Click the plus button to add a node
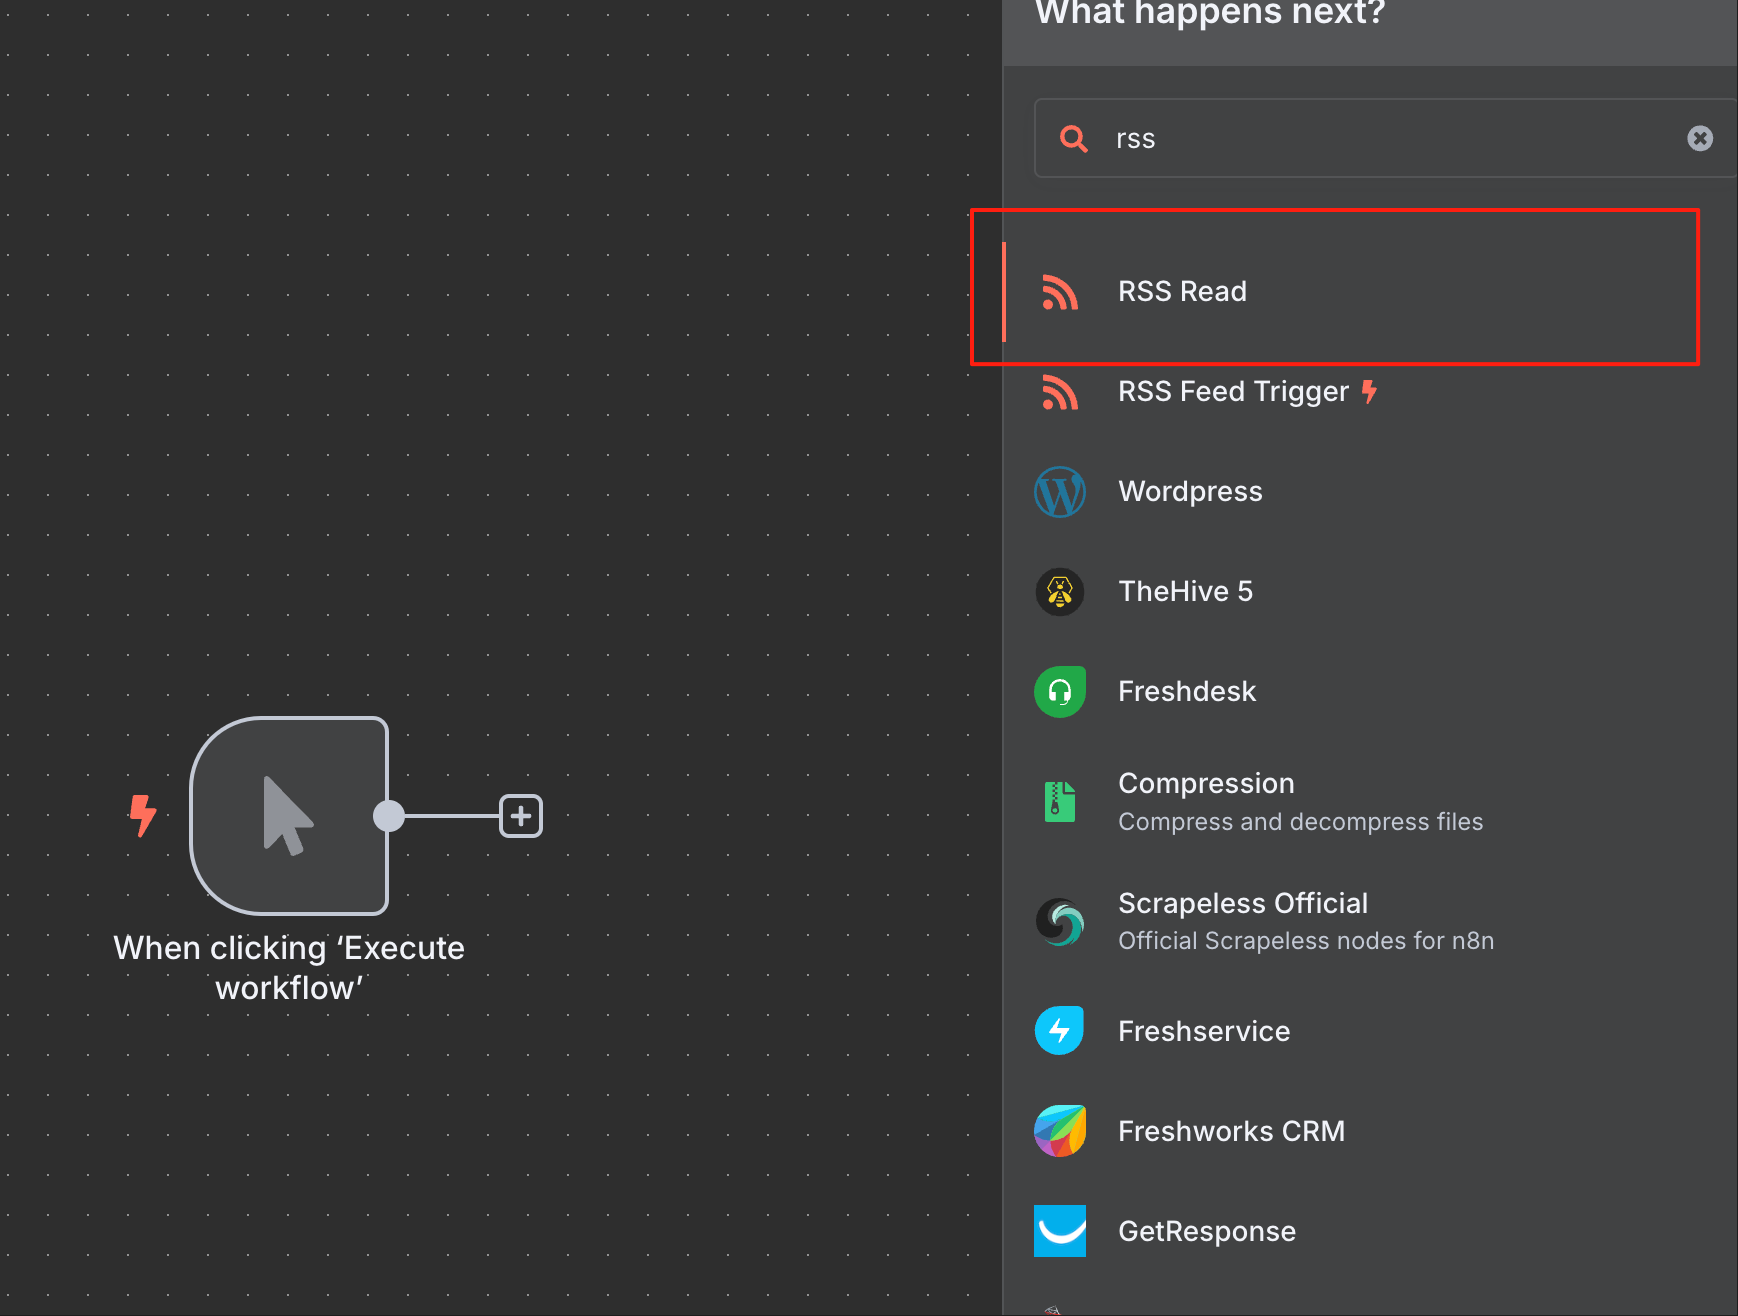The width and height of the screenshot is (1738, 1316). click(521, 816)
